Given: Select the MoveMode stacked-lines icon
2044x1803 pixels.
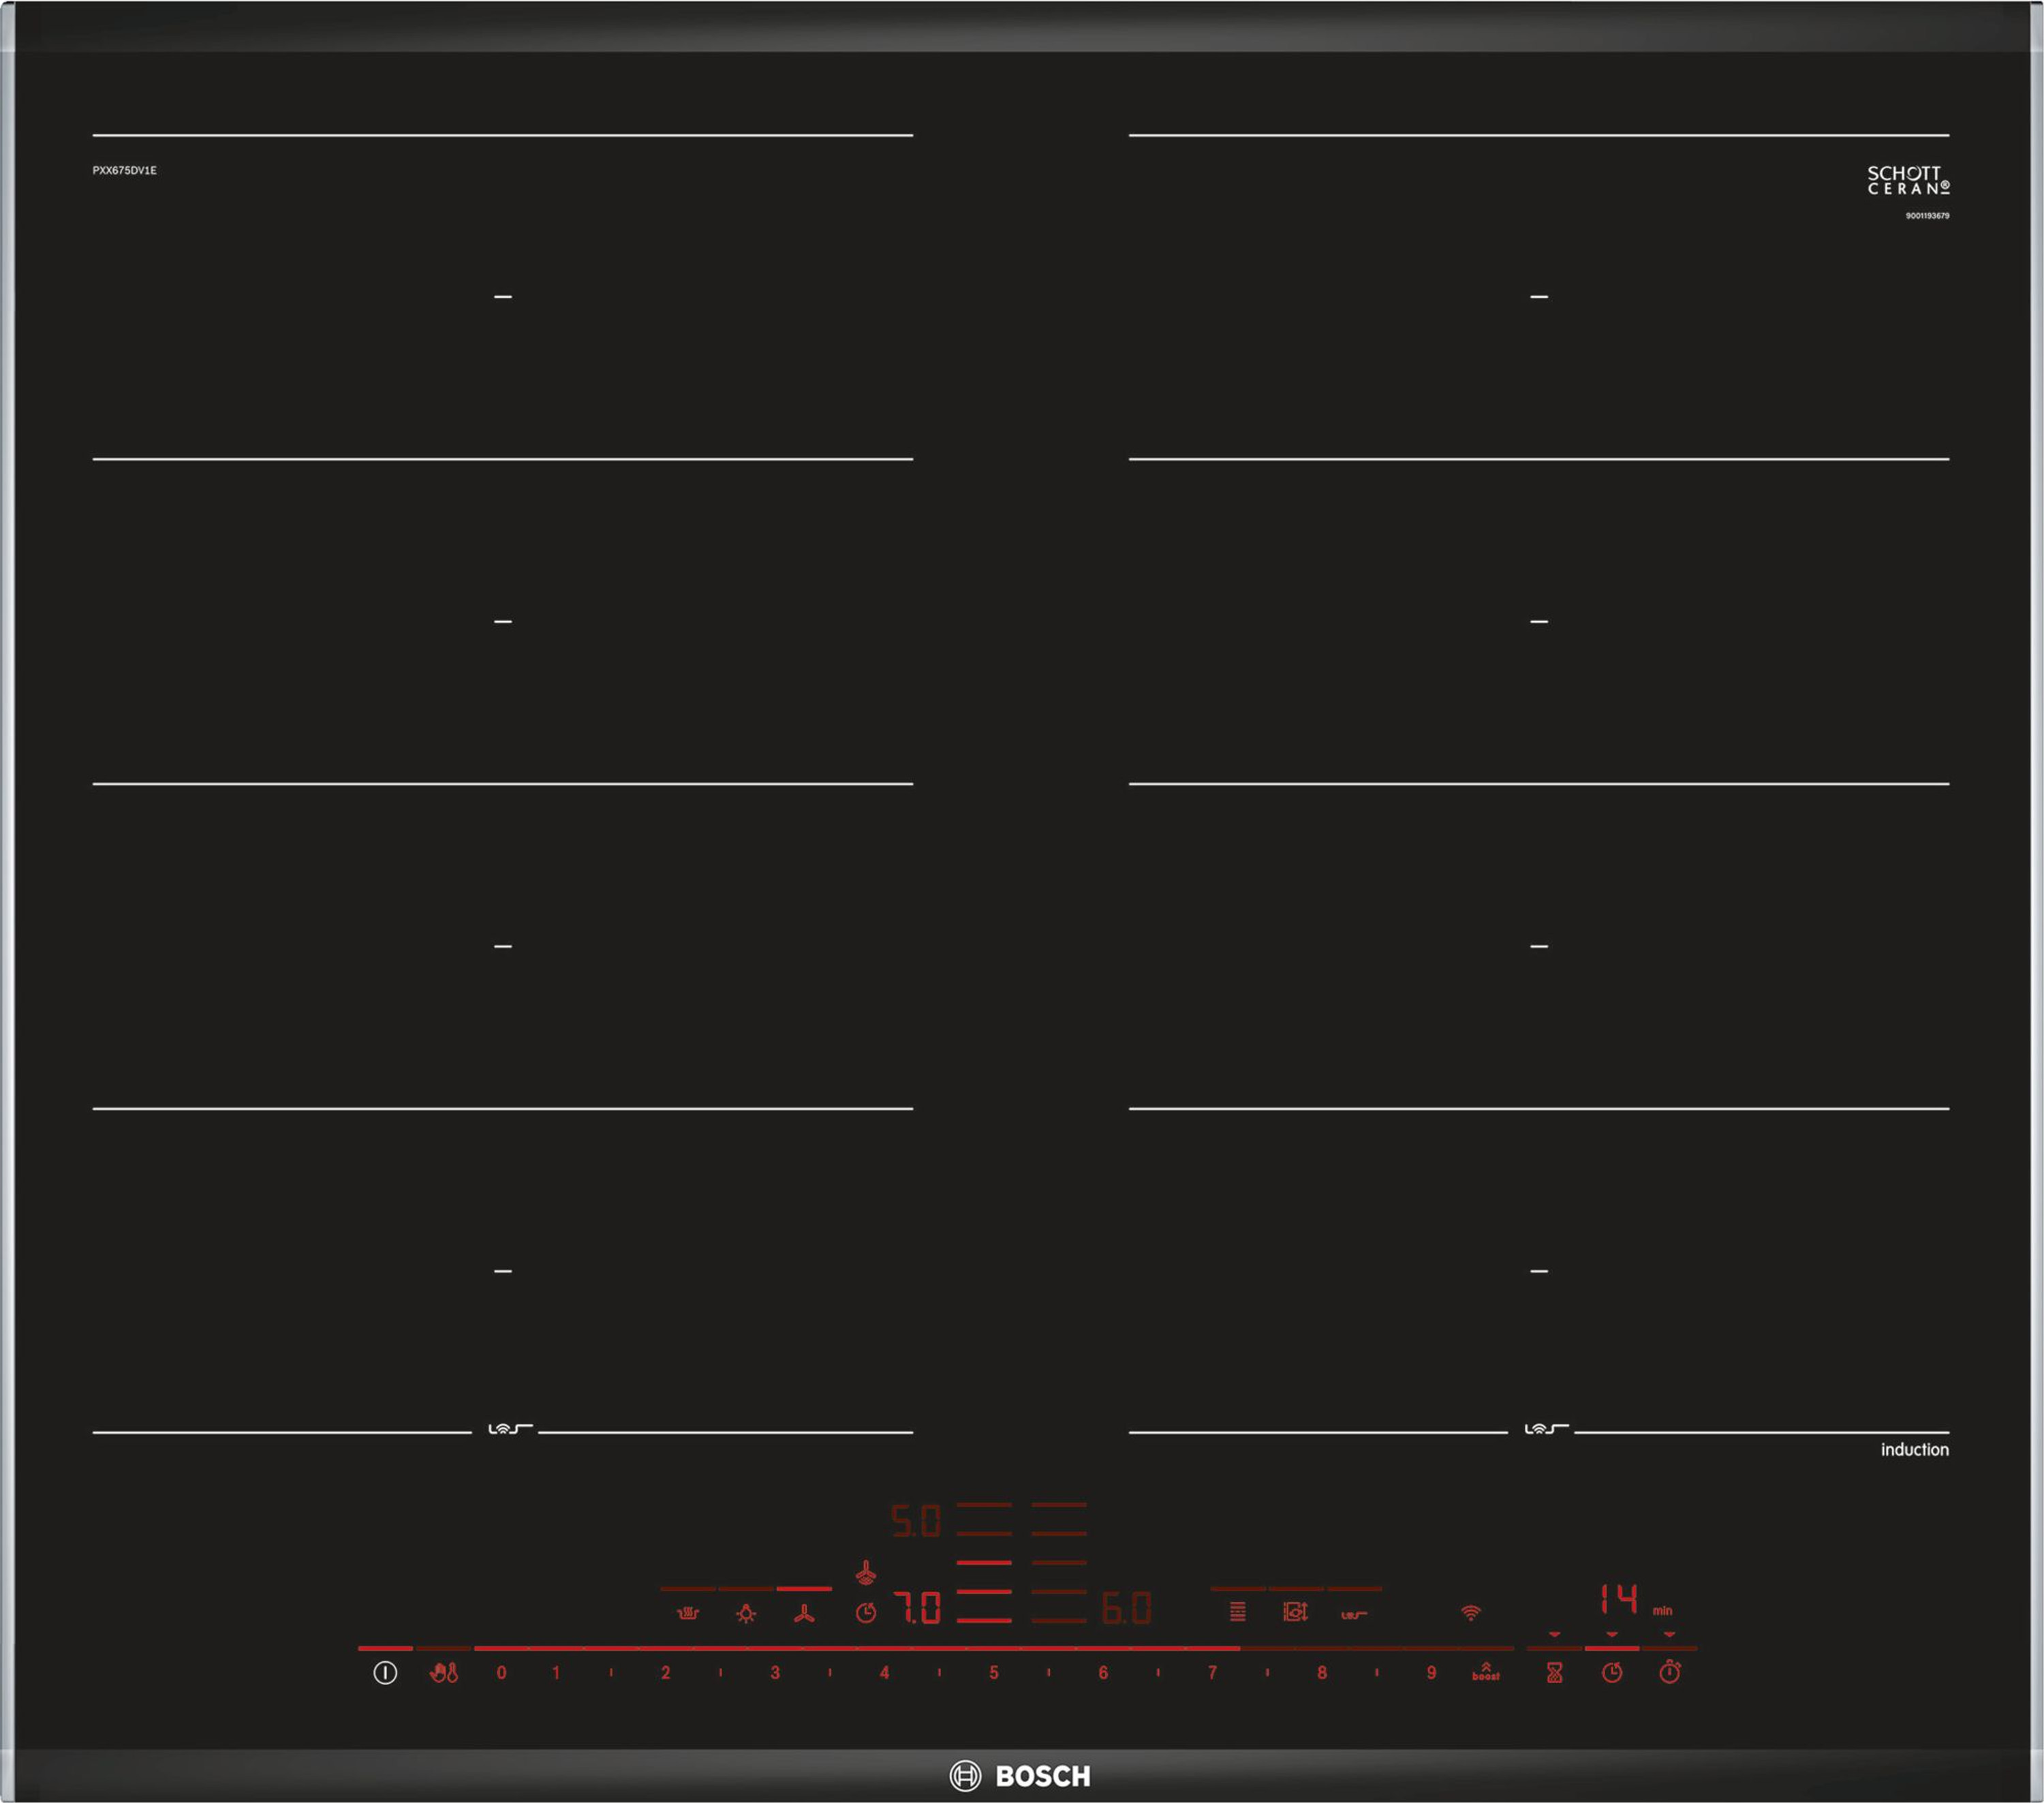Looking at the screenshot, I should point(1238,1612).
